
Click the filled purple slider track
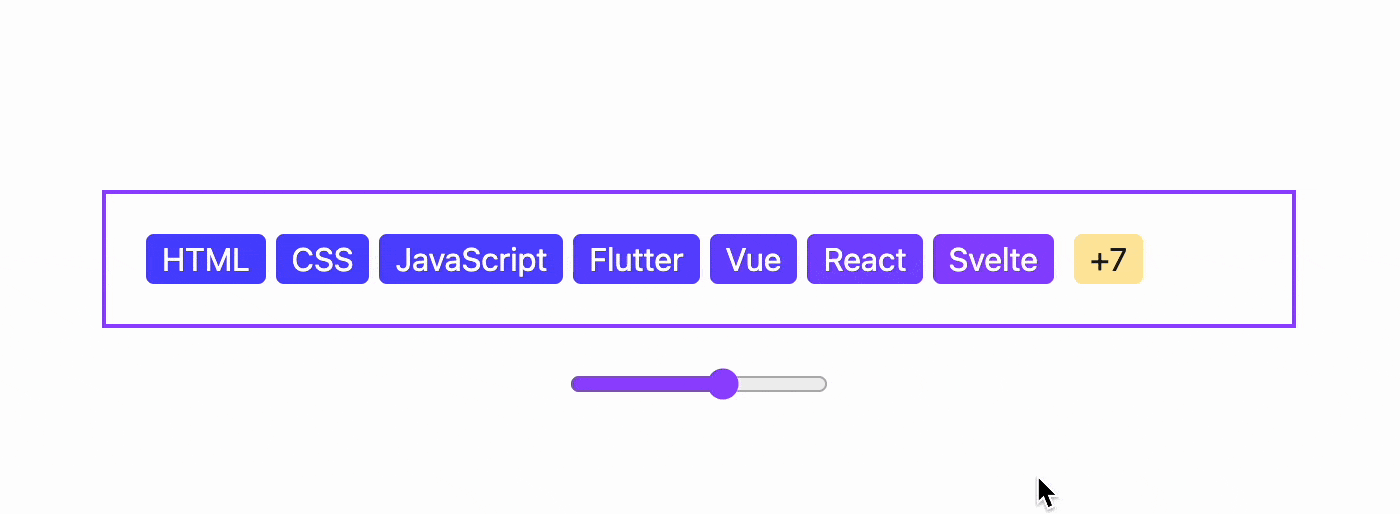click(640, 384)
